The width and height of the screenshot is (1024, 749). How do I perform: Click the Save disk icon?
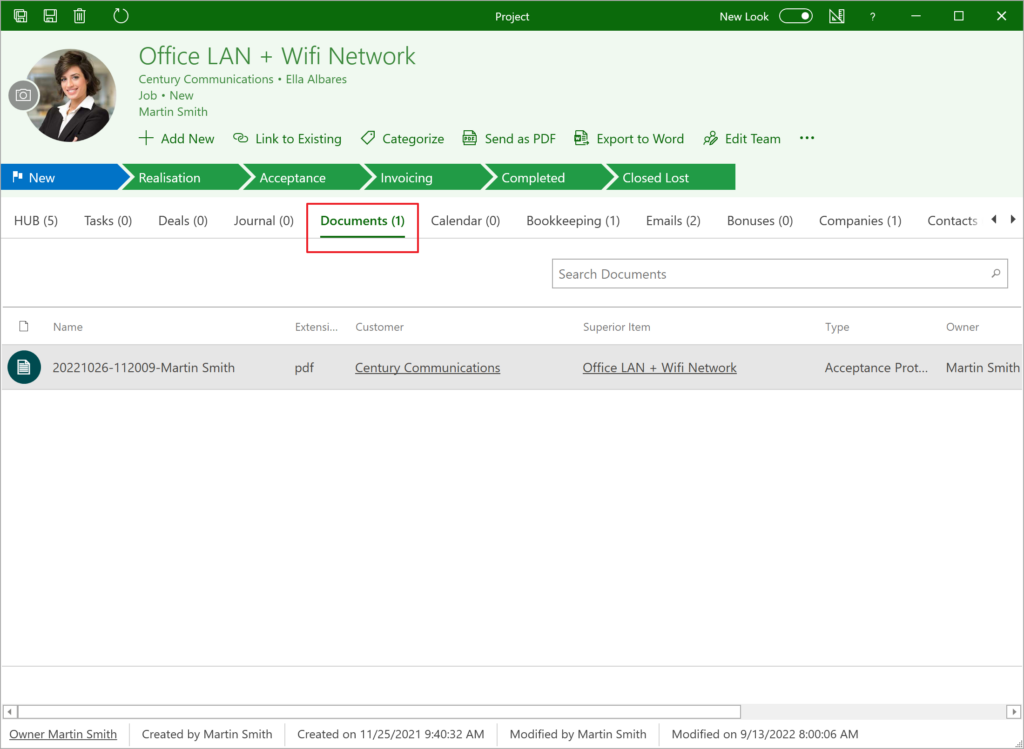pyautogui.click(x=50, y=16)
